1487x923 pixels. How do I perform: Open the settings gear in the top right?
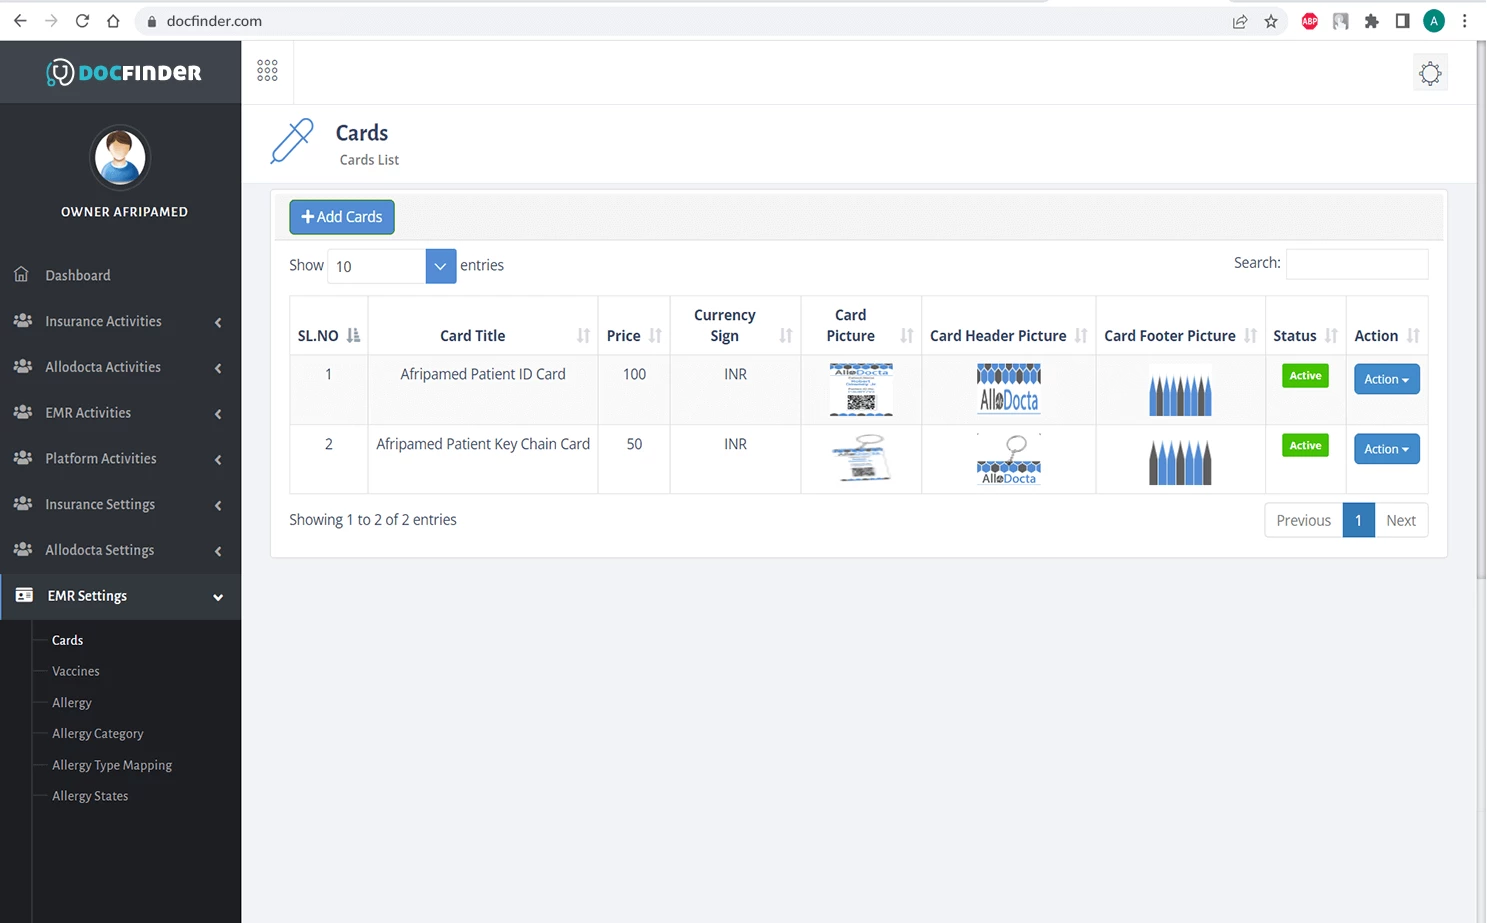tap(1430, 72)
